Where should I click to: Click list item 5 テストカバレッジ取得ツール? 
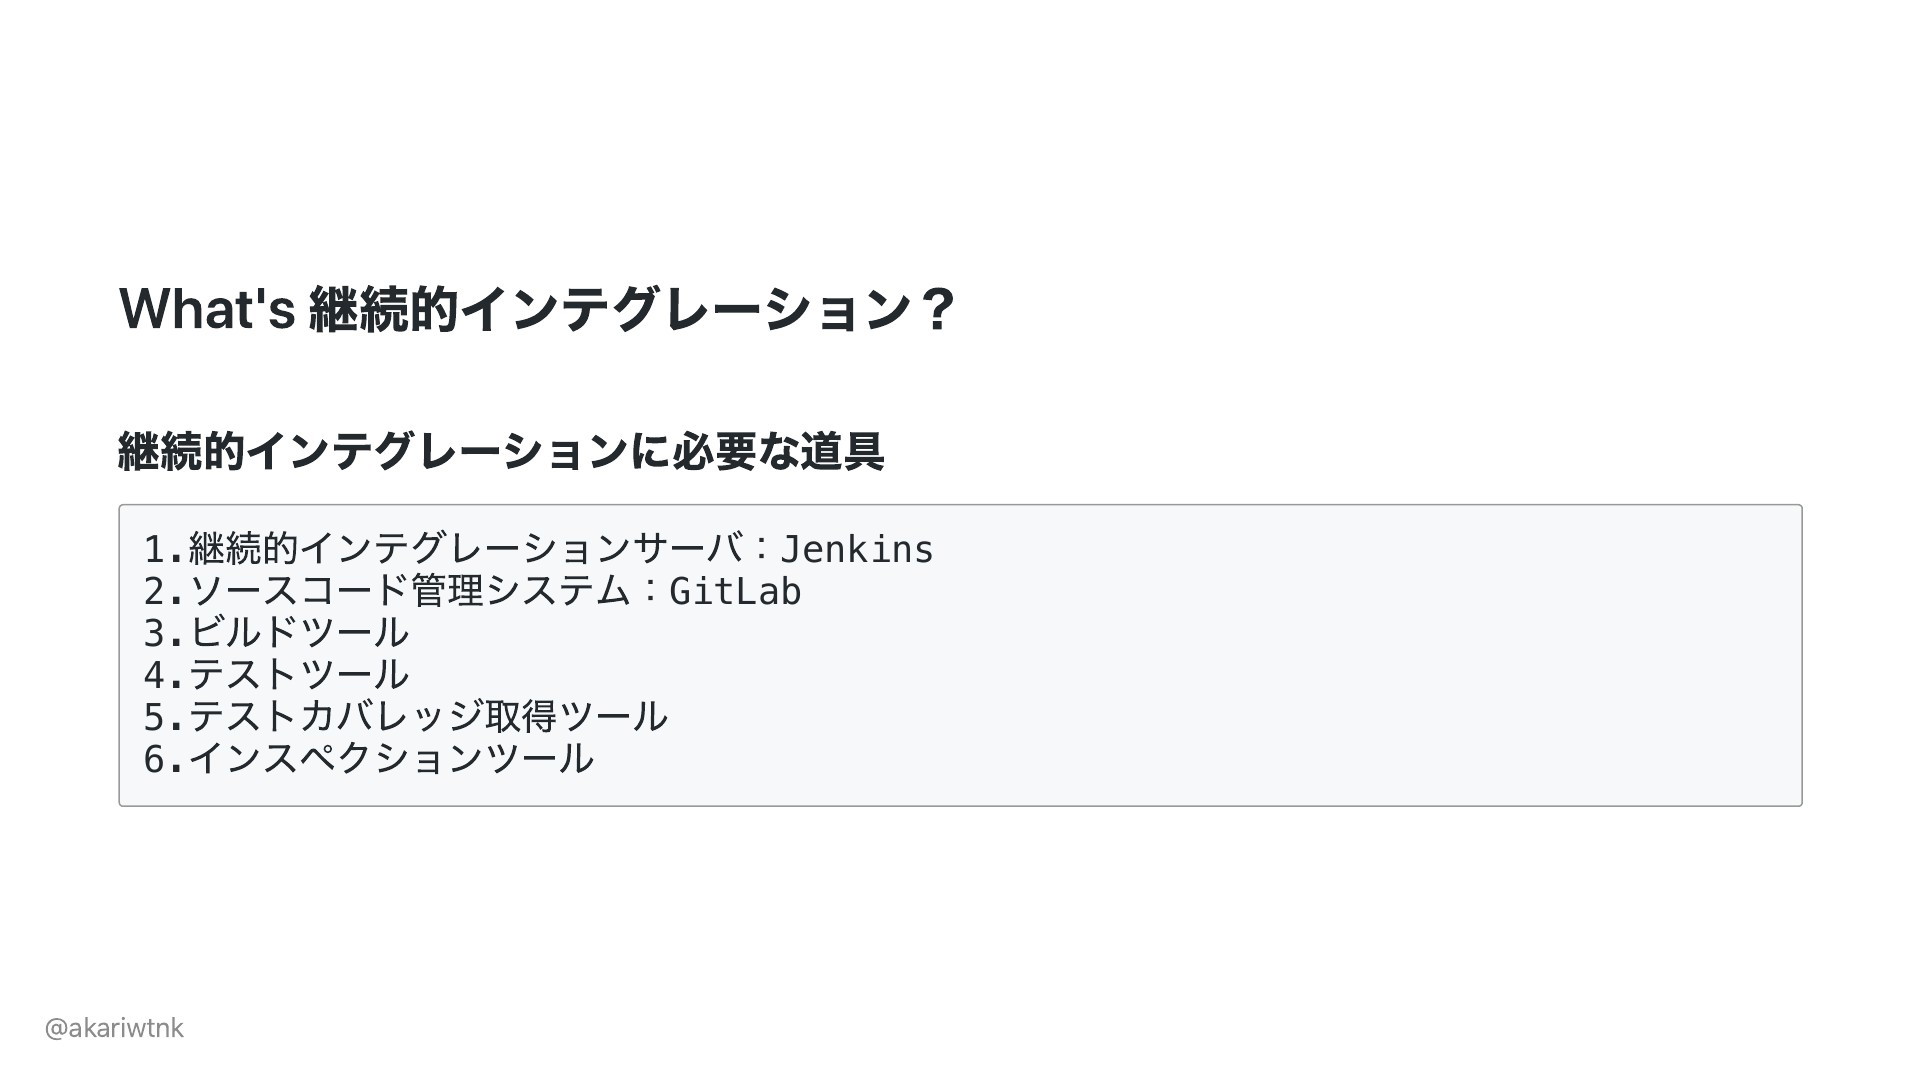pos(405,717)
